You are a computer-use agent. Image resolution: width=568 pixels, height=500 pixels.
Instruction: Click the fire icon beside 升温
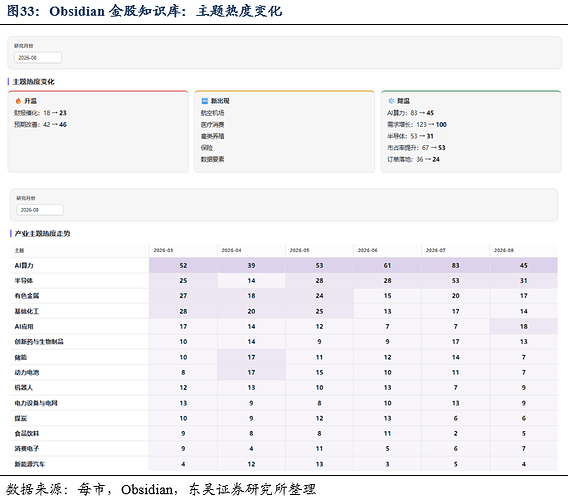[x=18, y=101]
